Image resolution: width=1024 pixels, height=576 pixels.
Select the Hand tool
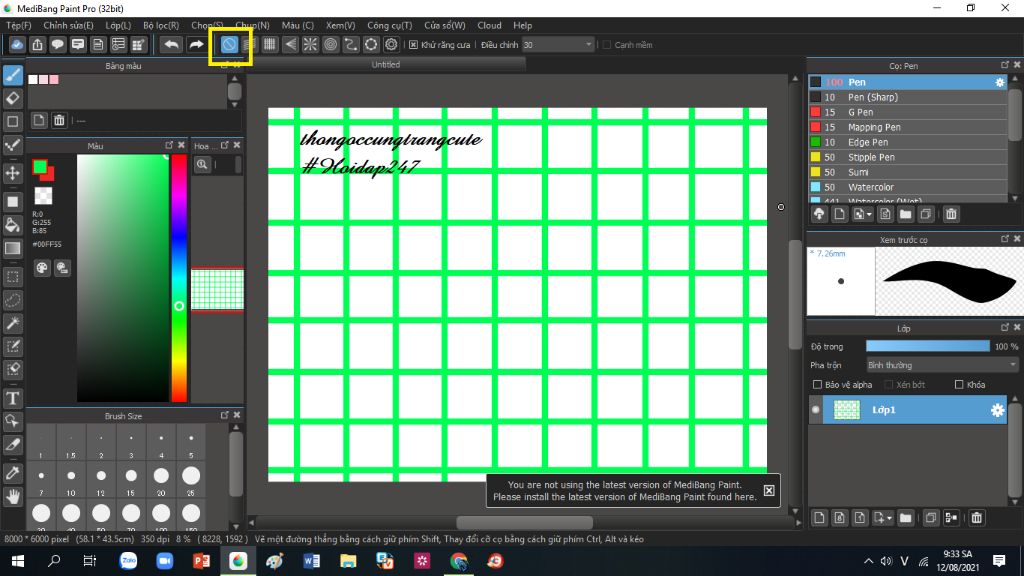click(x=12, y=497)
